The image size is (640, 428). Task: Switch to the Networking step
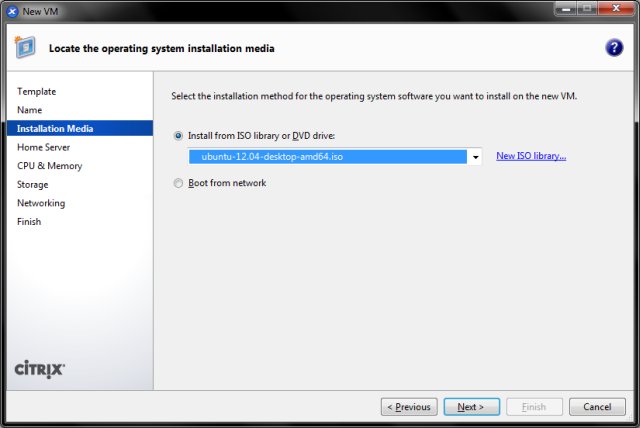coord(41,203)
